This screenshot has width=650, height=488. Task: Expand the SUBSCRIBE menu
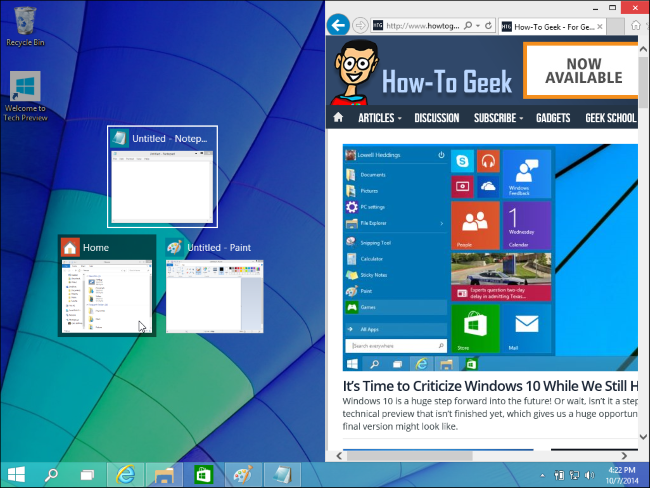(x=498, y=118)
